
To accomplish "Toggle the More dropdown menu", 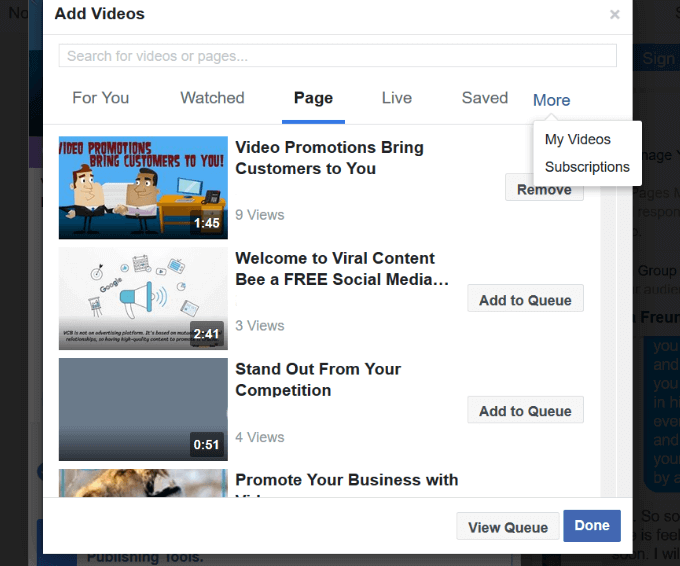I will (552, 100).
